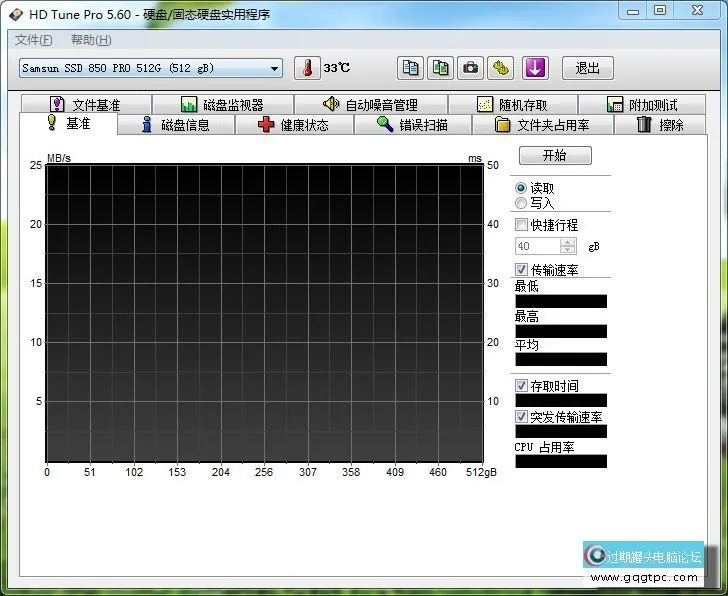Click the purple down-arrow minimize-to-tray icon

536,68
